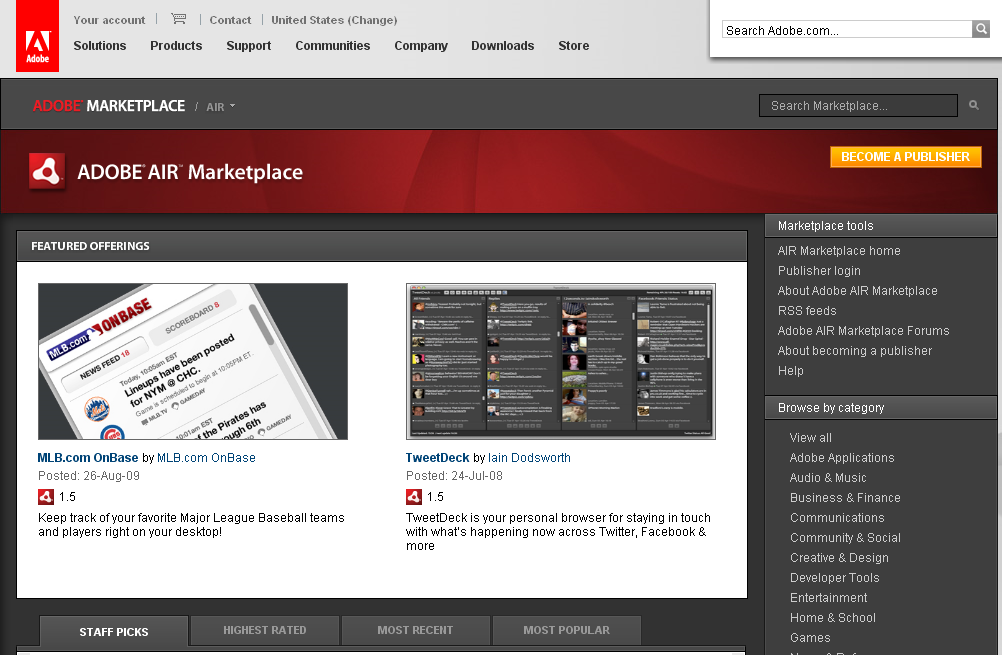Browse the Entertainment category
This screenshot has width=1002, height=655.
(x=829, y=597)
